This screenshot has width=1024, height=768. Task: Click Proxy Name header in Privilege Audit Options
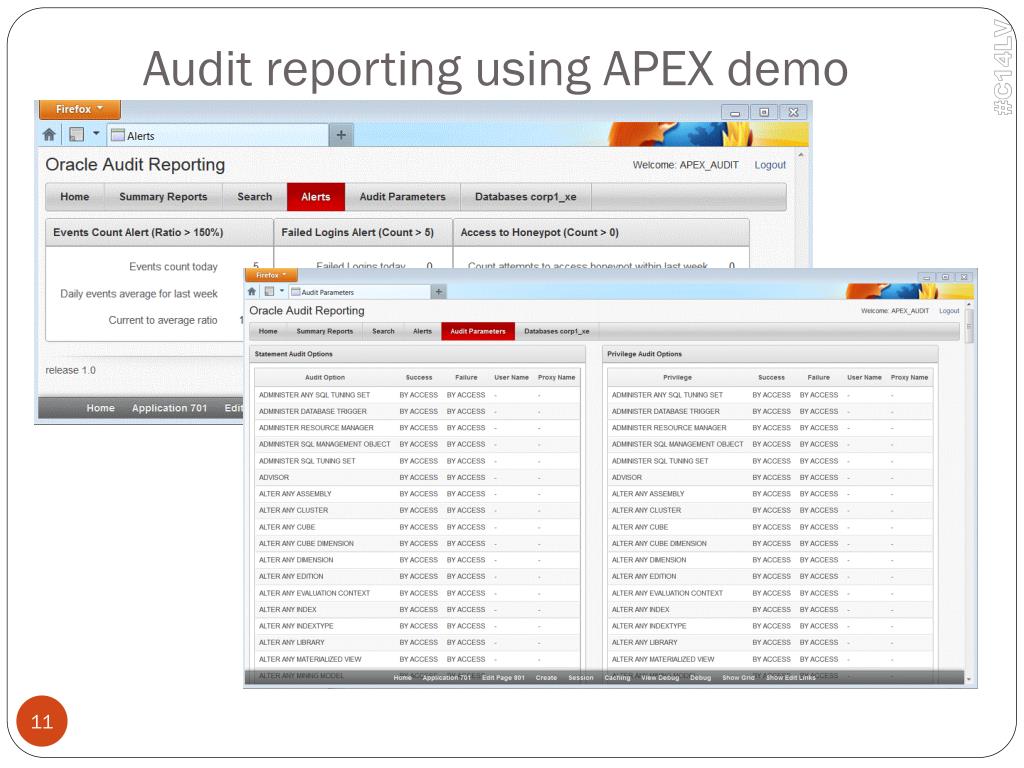coord(909,377)
